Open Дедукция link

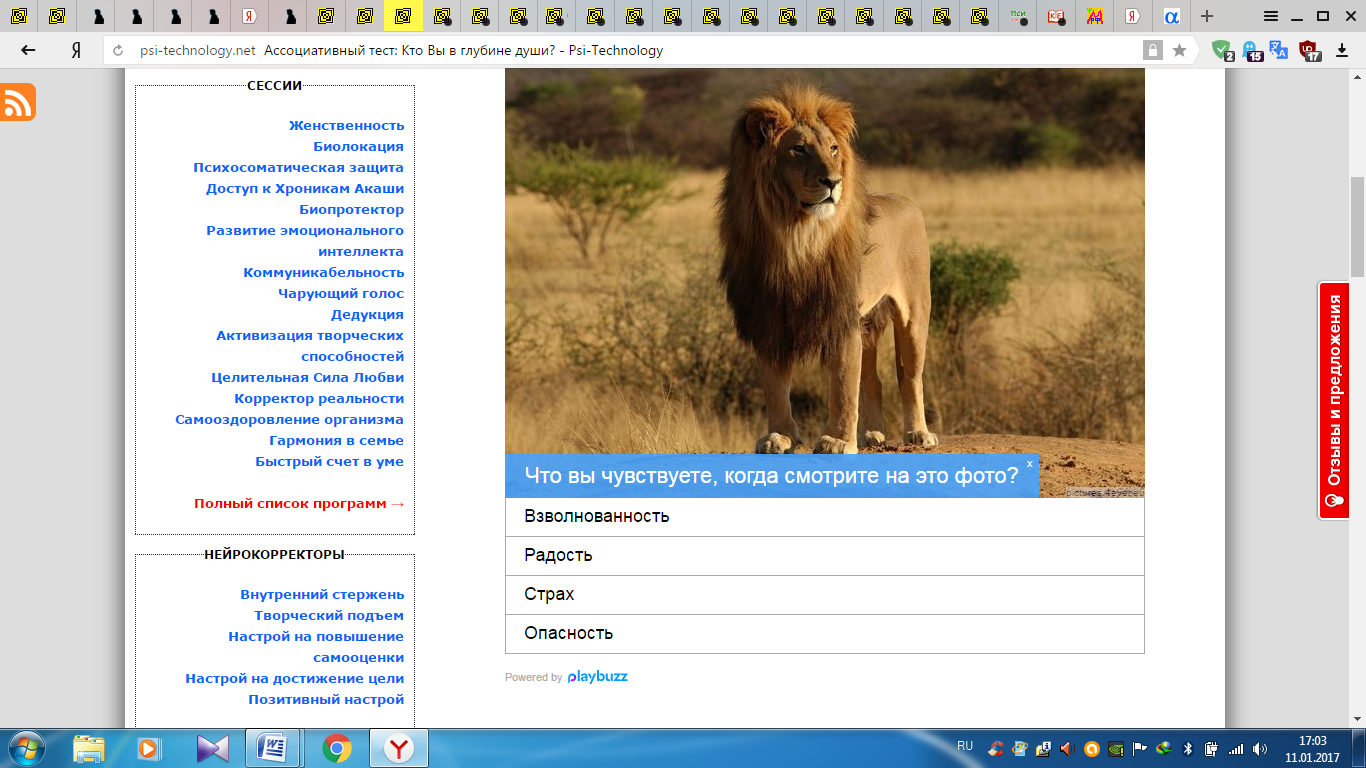coord(367,314)
